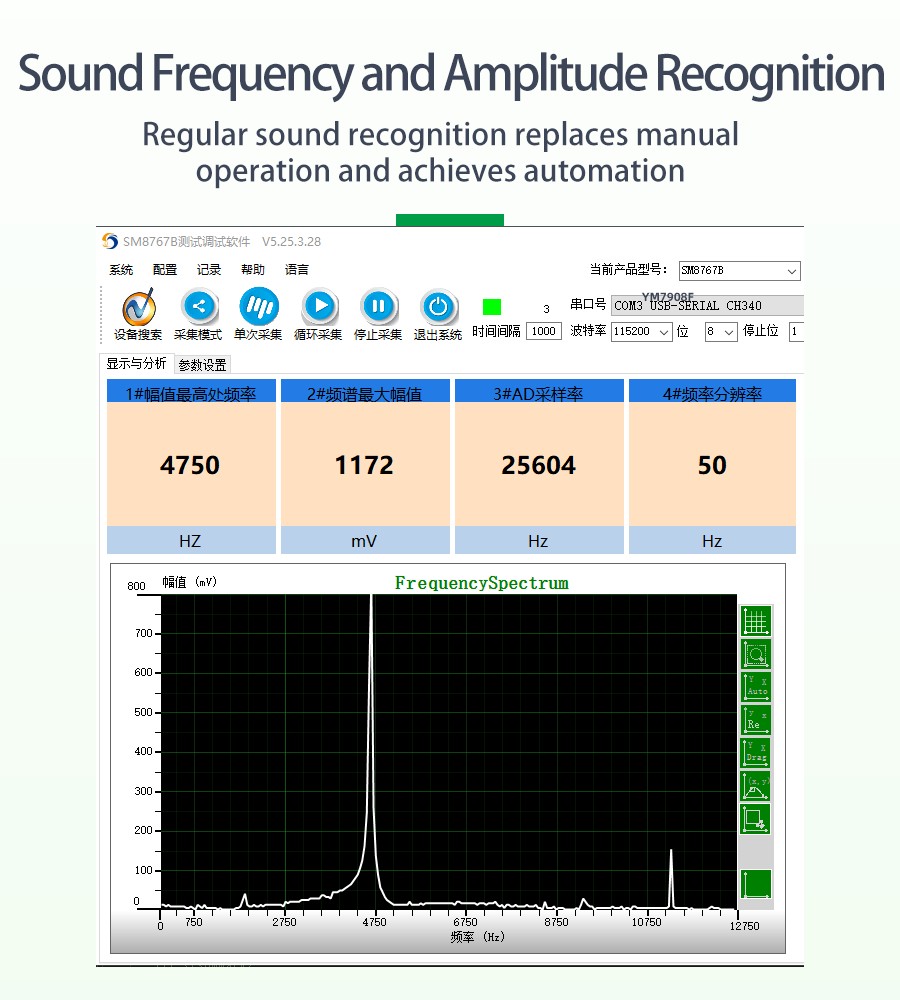Viewport: 900px width, 1000px height.
Task: Start 循环采集 loop acquisition
Action: [x=318, y=308]
